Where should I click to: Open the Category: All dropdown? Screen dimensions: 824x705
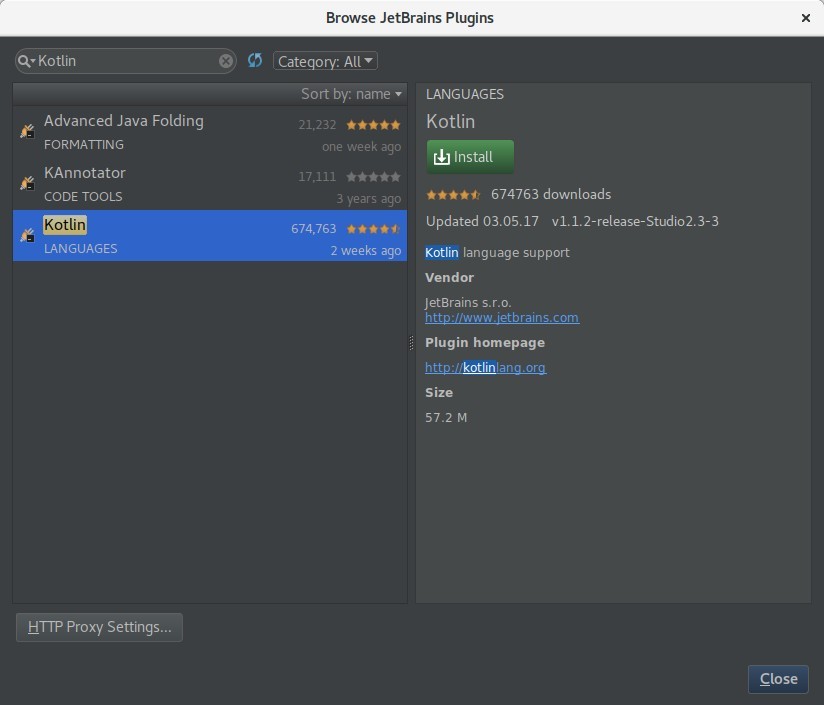click(326, 61)
